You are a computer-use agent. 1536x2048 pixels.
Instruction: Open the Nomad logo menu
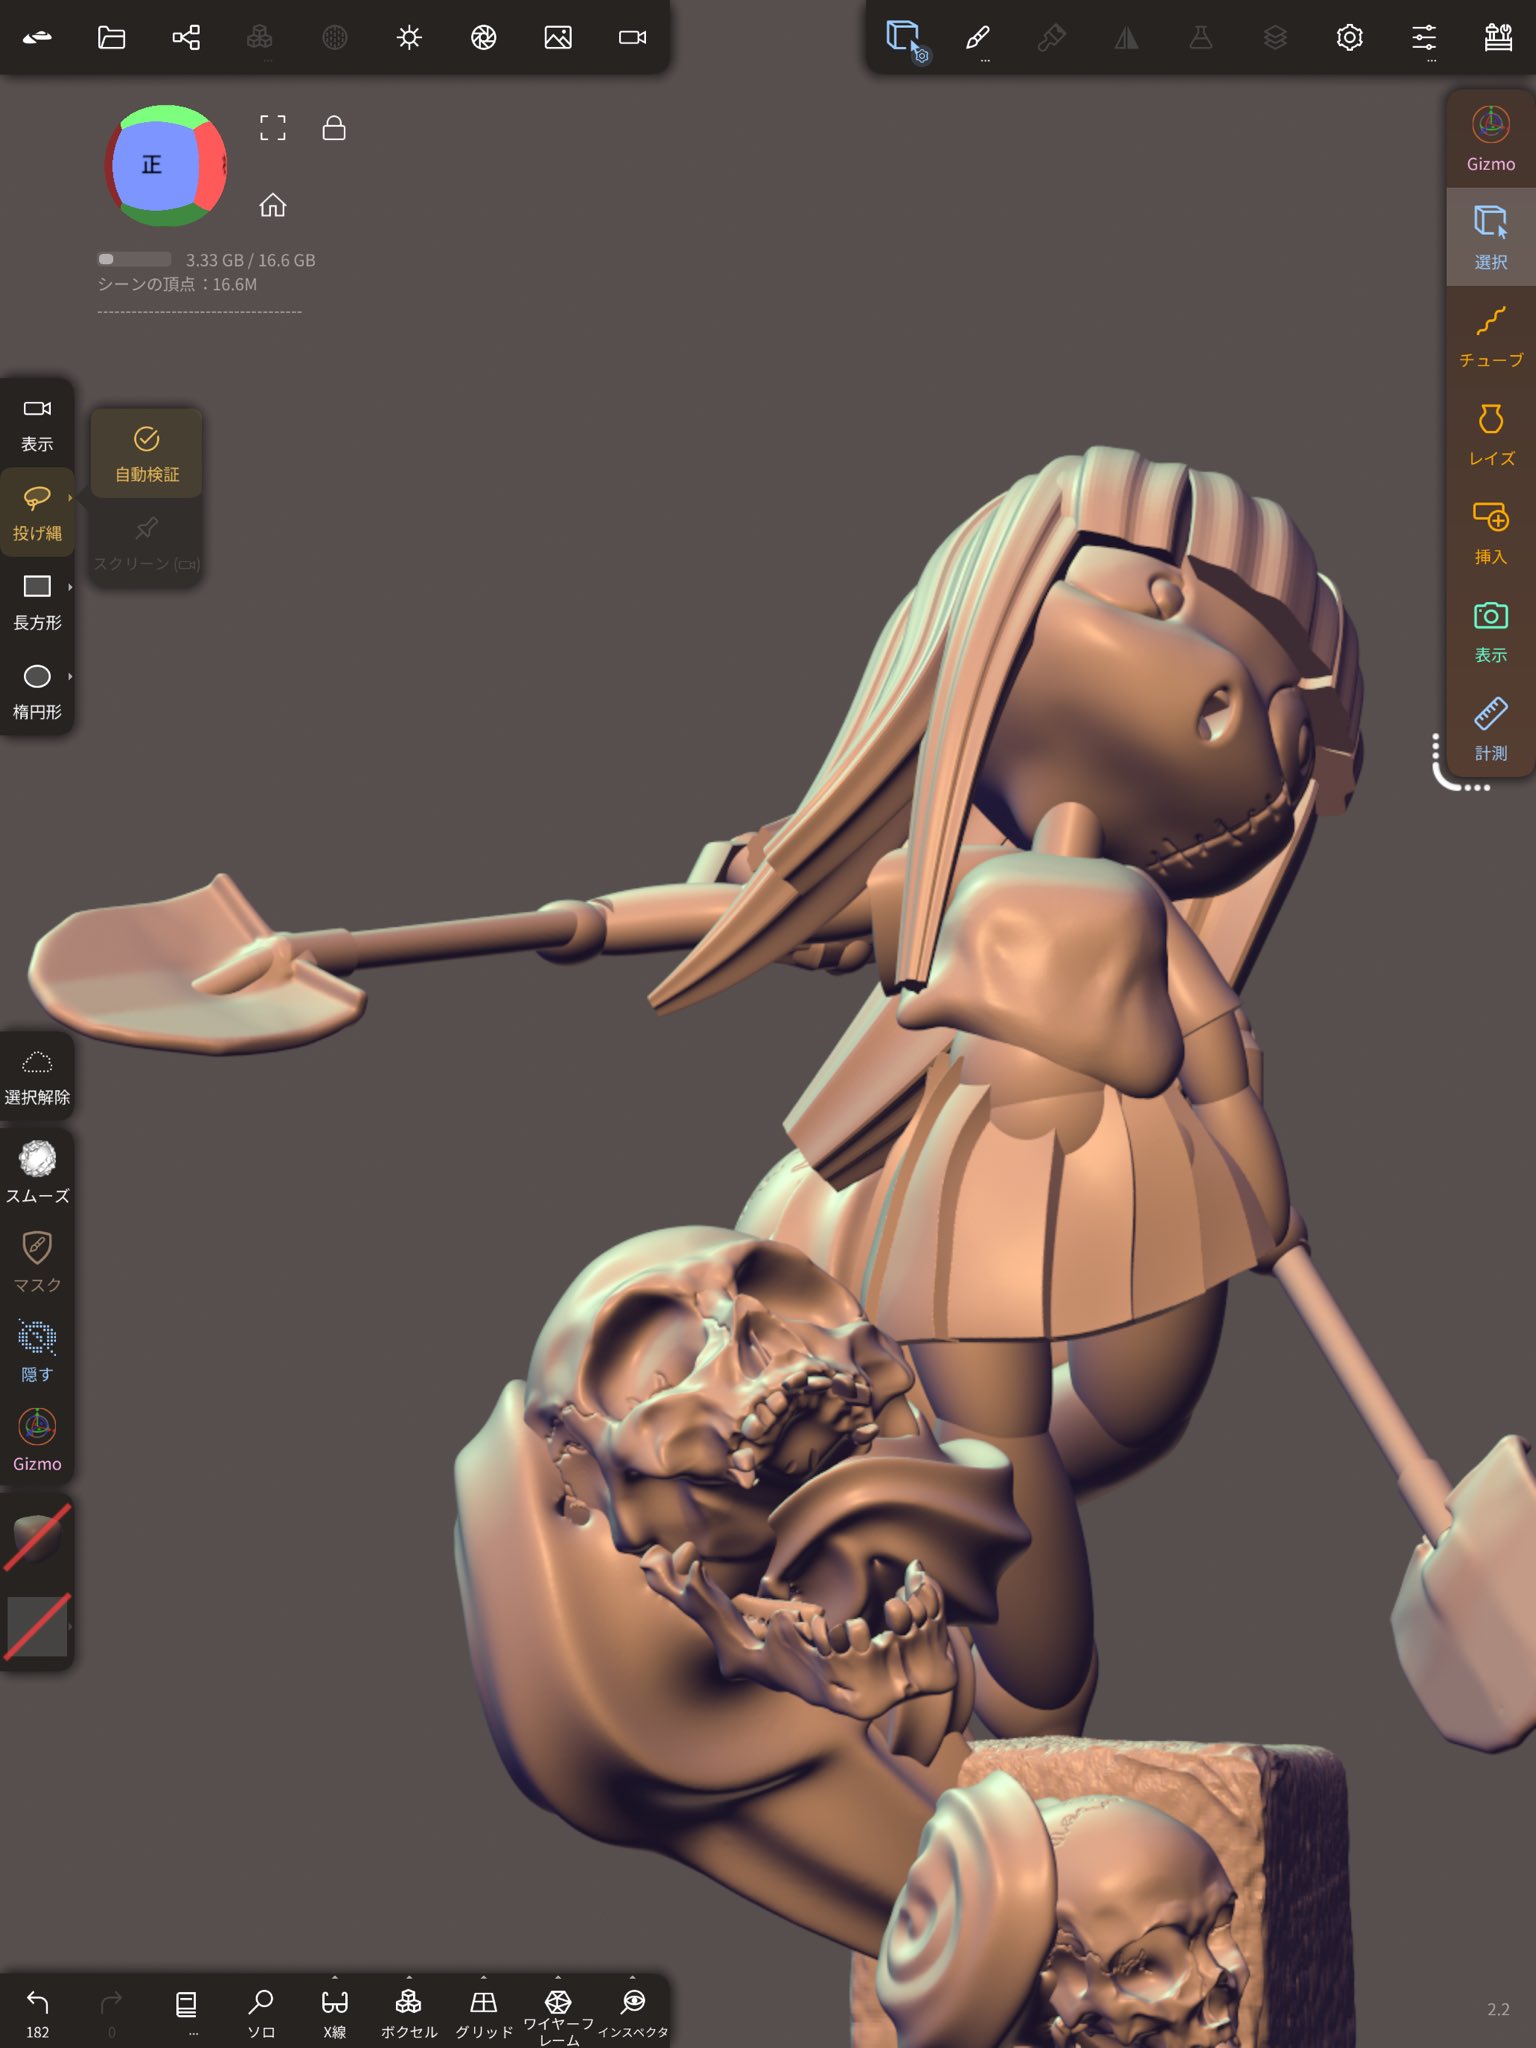tap(37, 38)
